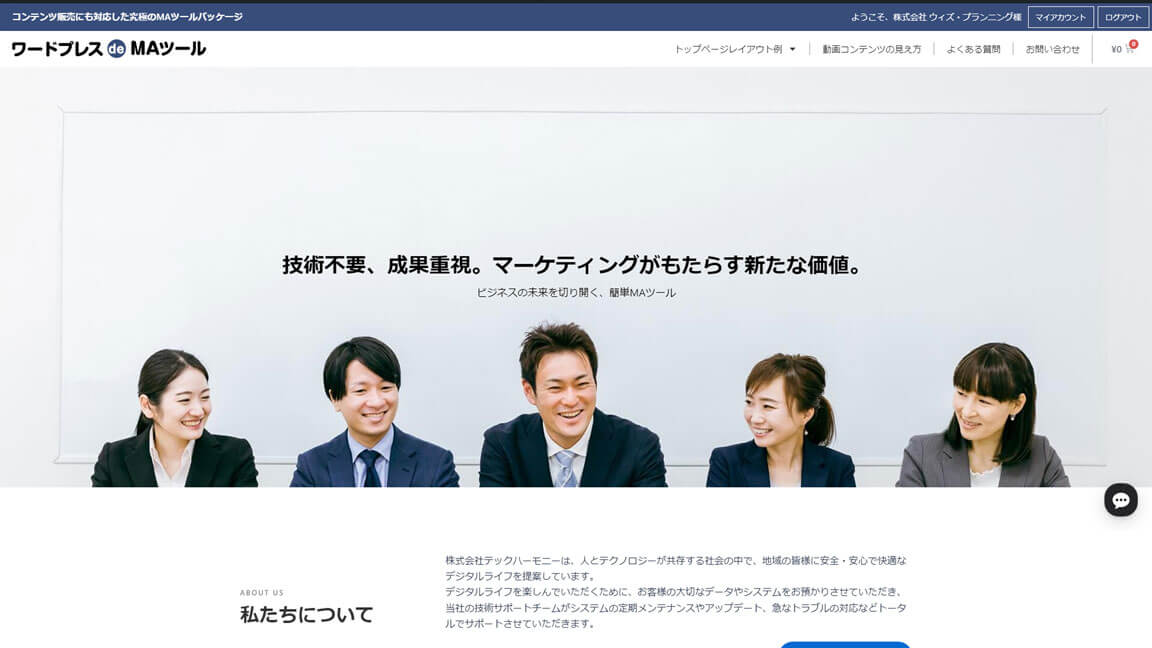This screenshot has width=1152, height=648.
Task: Click the circular "de" logo emblem
Action: pyautogui.click(x=116, y=48)
